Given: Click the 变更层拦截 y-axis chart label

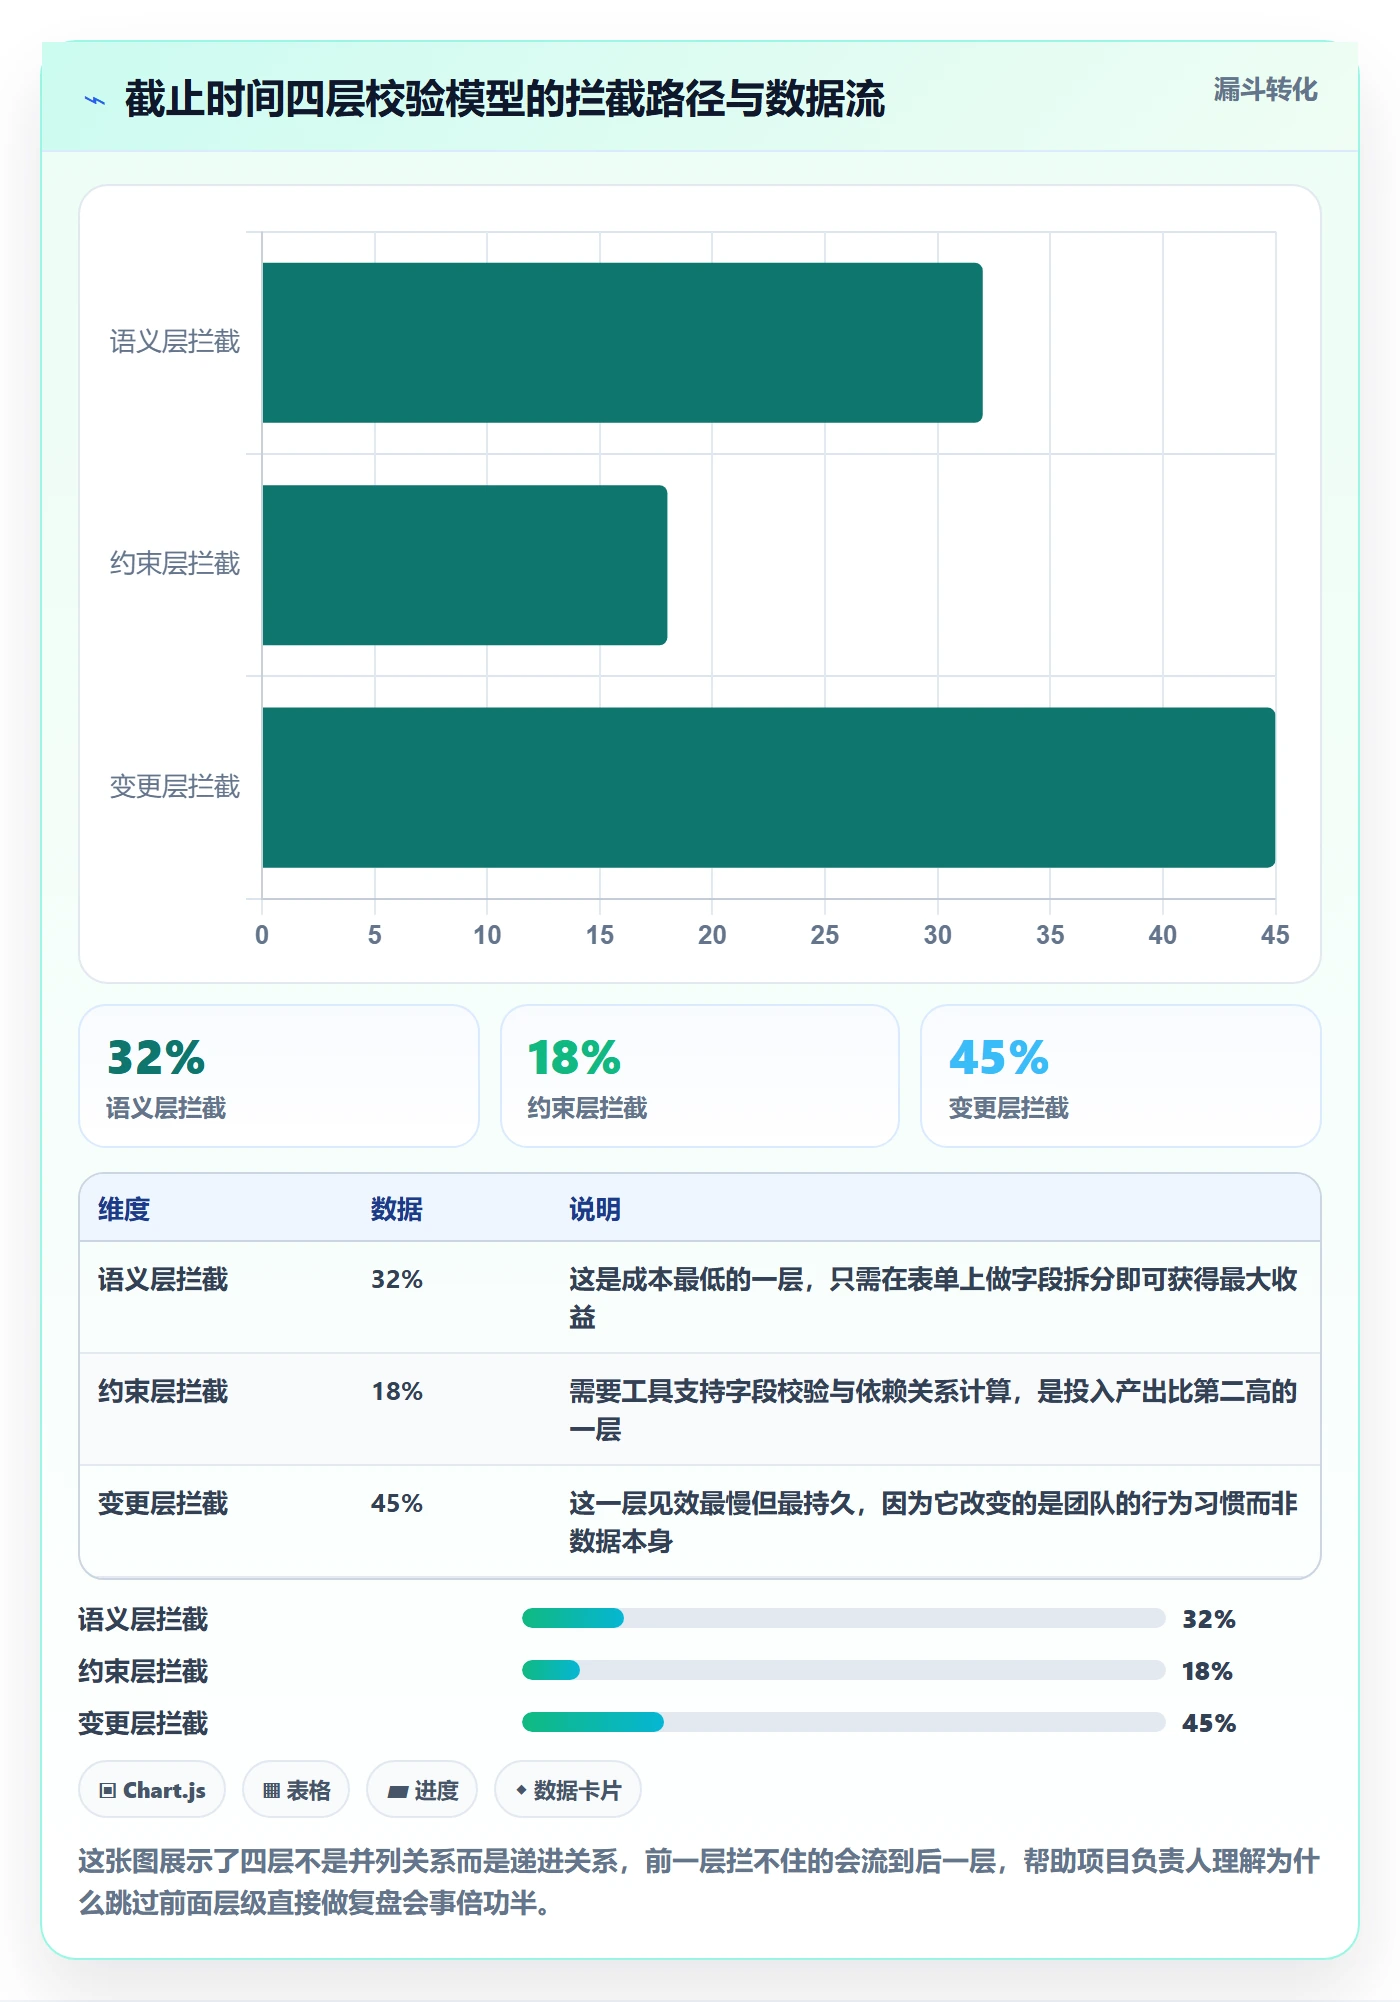Looking at the screenshot, I should coord(175,787).
